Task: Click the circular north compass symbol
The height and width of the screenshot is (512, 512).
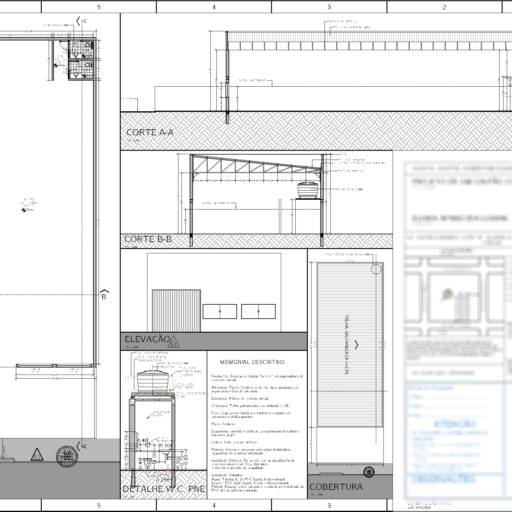Action: coord(66,456)
